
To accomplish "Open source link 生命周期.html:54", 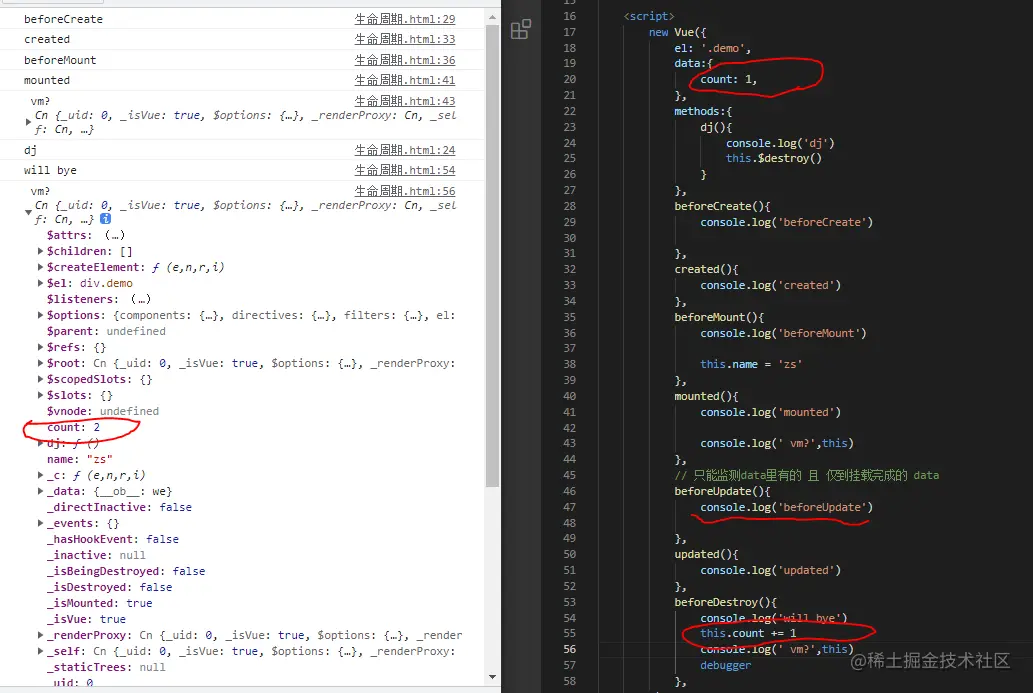I will (405, 170).
